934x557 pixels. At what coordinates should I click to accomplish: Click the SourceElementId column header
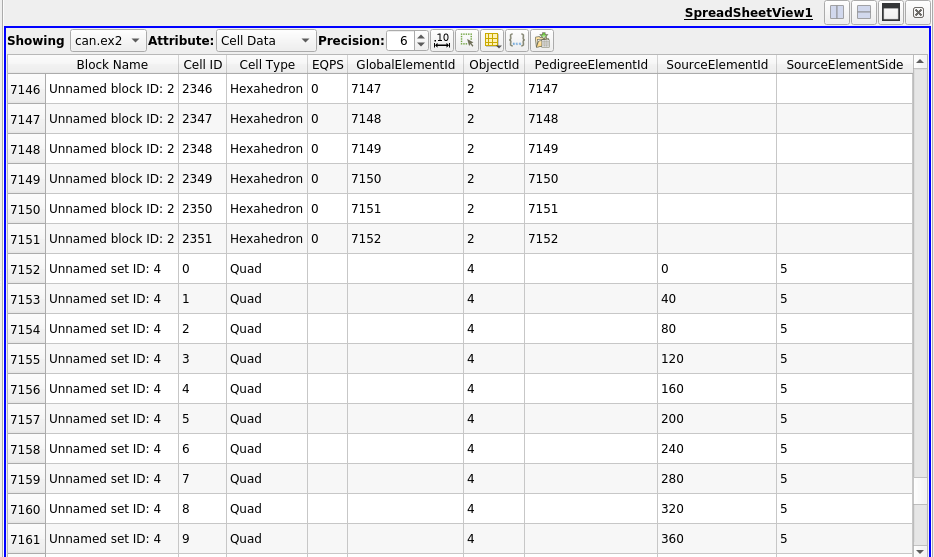pos(716,65)
